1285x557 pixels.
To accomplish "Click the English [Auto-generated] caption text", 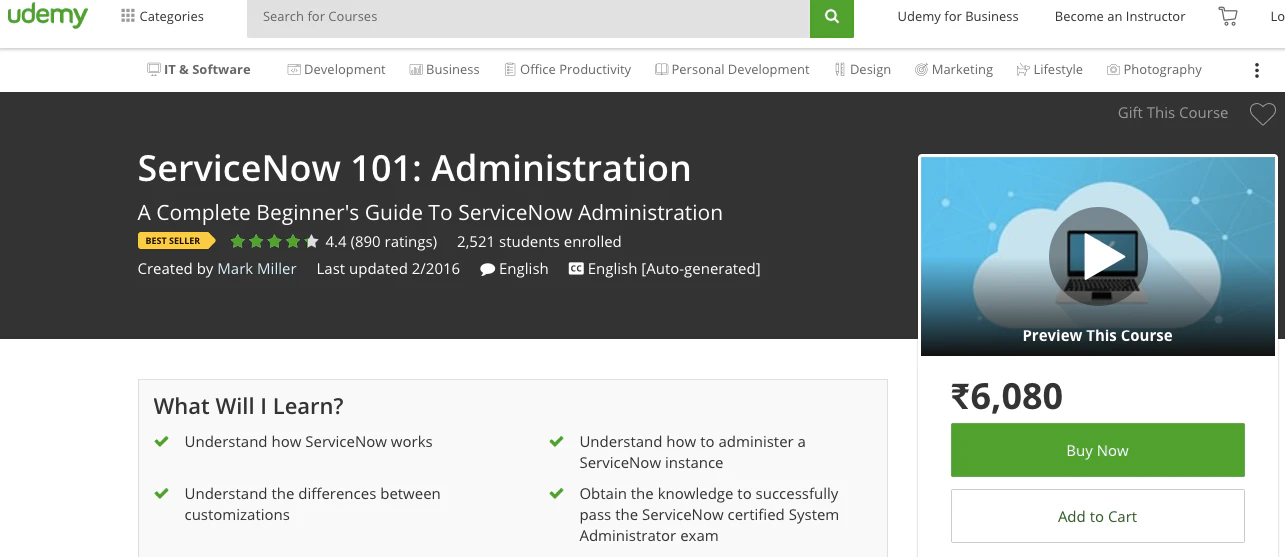I will point(674,268).
